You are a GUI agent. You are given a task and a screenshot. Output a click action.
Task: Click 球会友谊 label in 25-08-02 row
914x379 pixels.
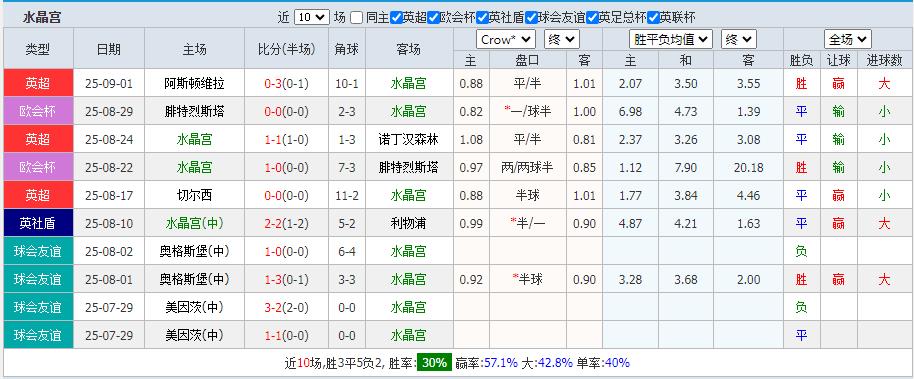[x=38, y=251]
